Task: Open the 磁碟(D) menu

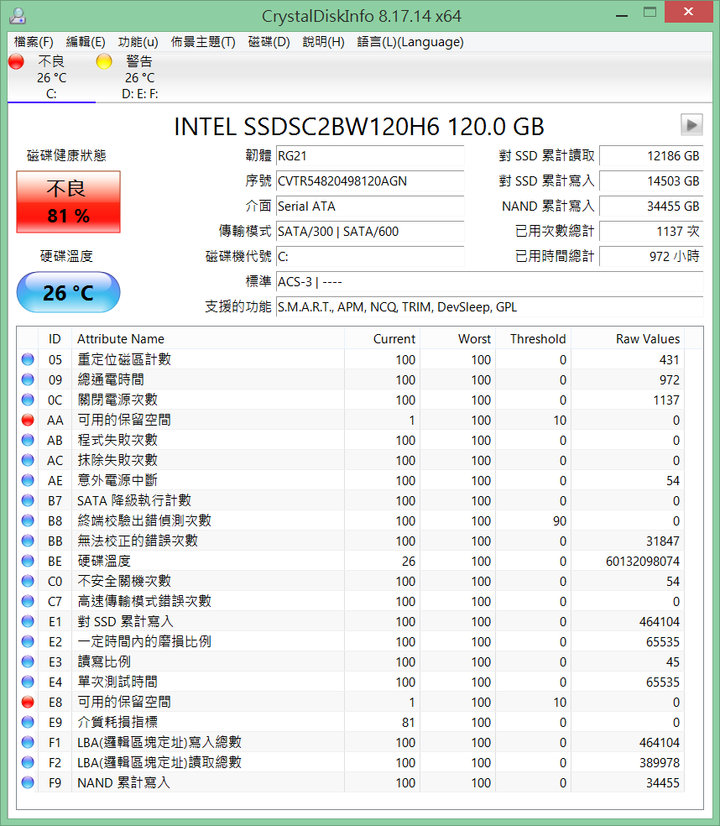Action: click(x=269, y=42)
